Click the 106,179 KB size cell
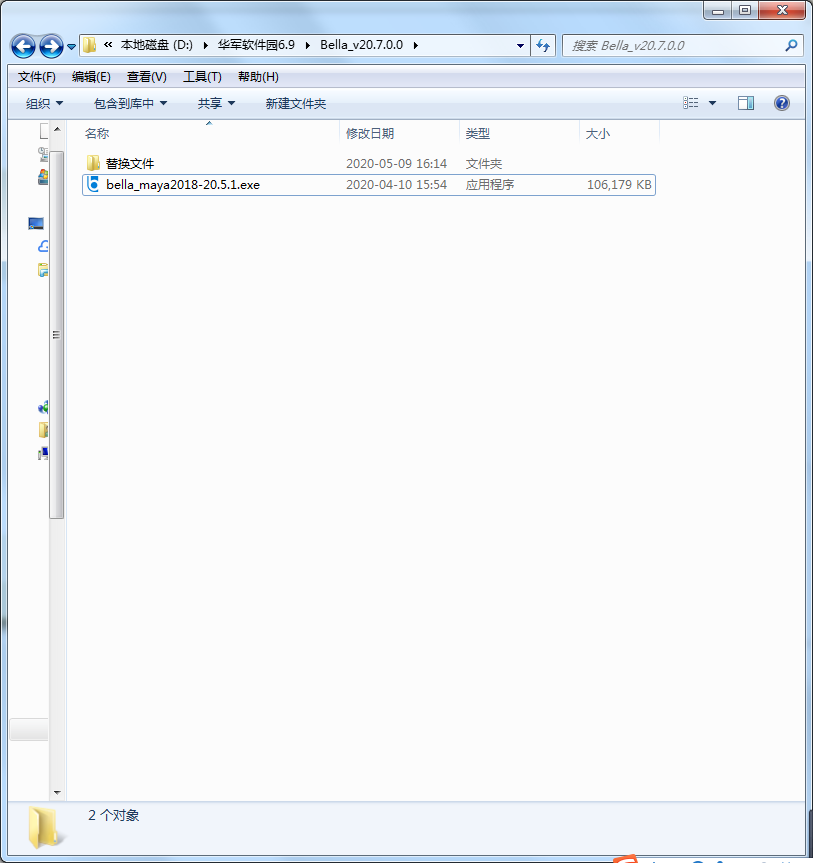Screen dimensions: 813x863 619,184
